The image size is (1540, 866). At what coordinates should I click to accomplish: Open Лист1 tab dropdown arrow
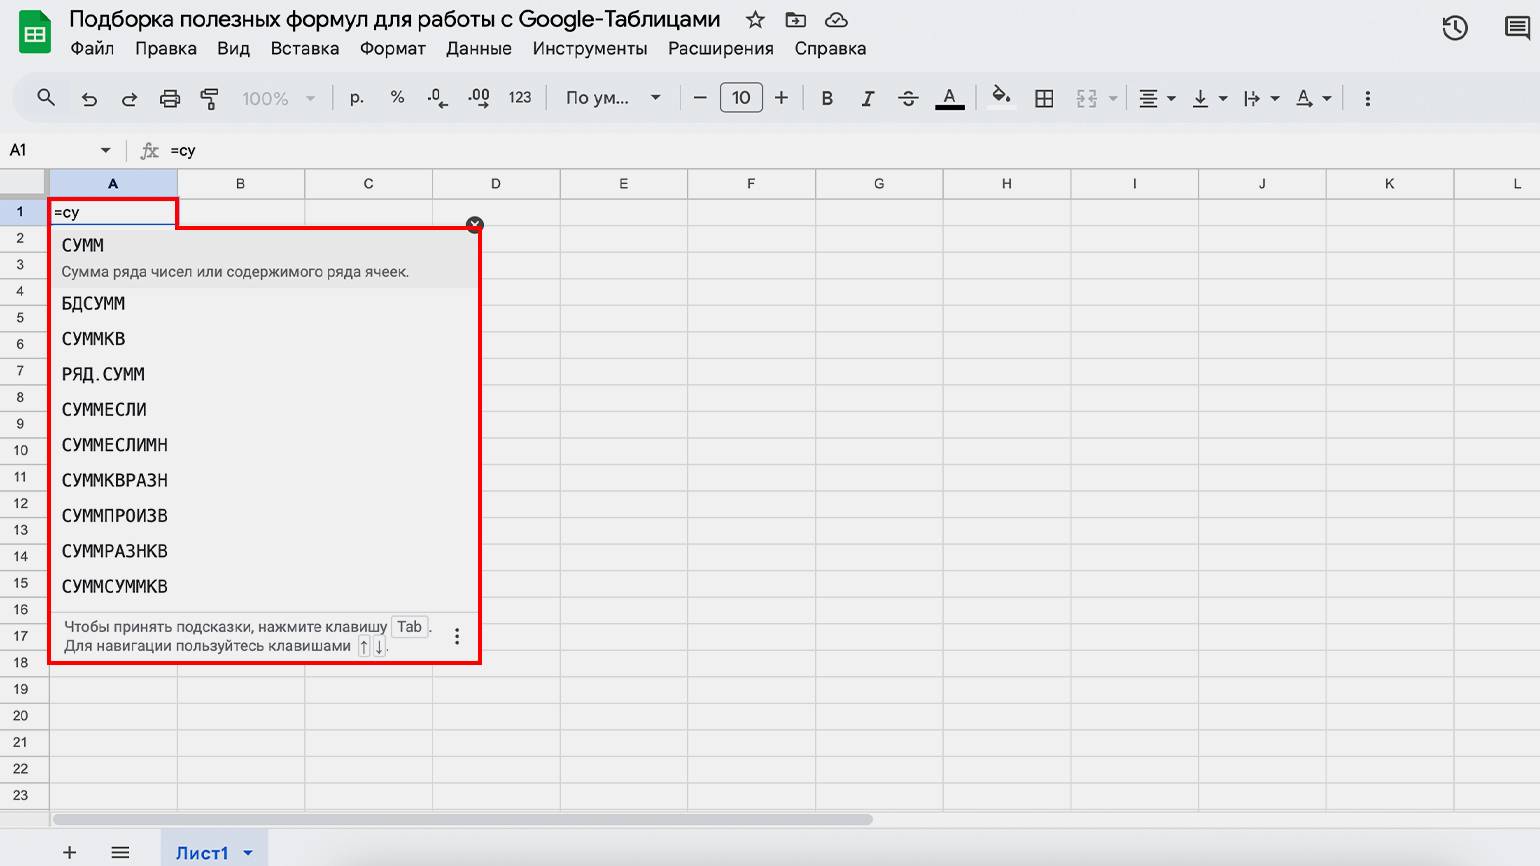pos(248,853)
